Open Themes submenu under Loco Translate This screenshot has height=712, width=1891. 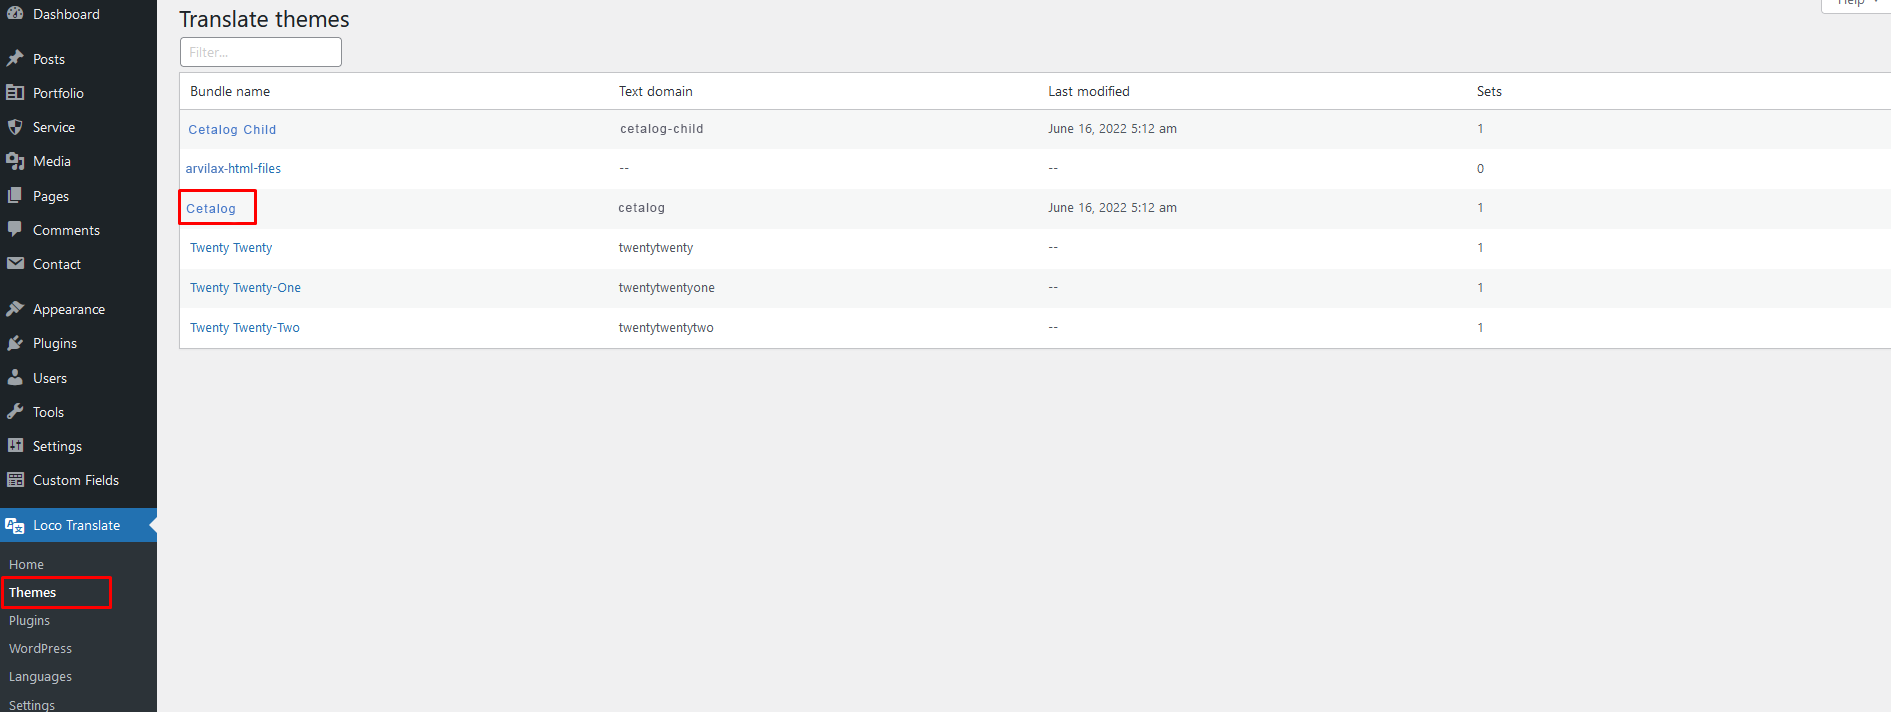tap(33, 593)
